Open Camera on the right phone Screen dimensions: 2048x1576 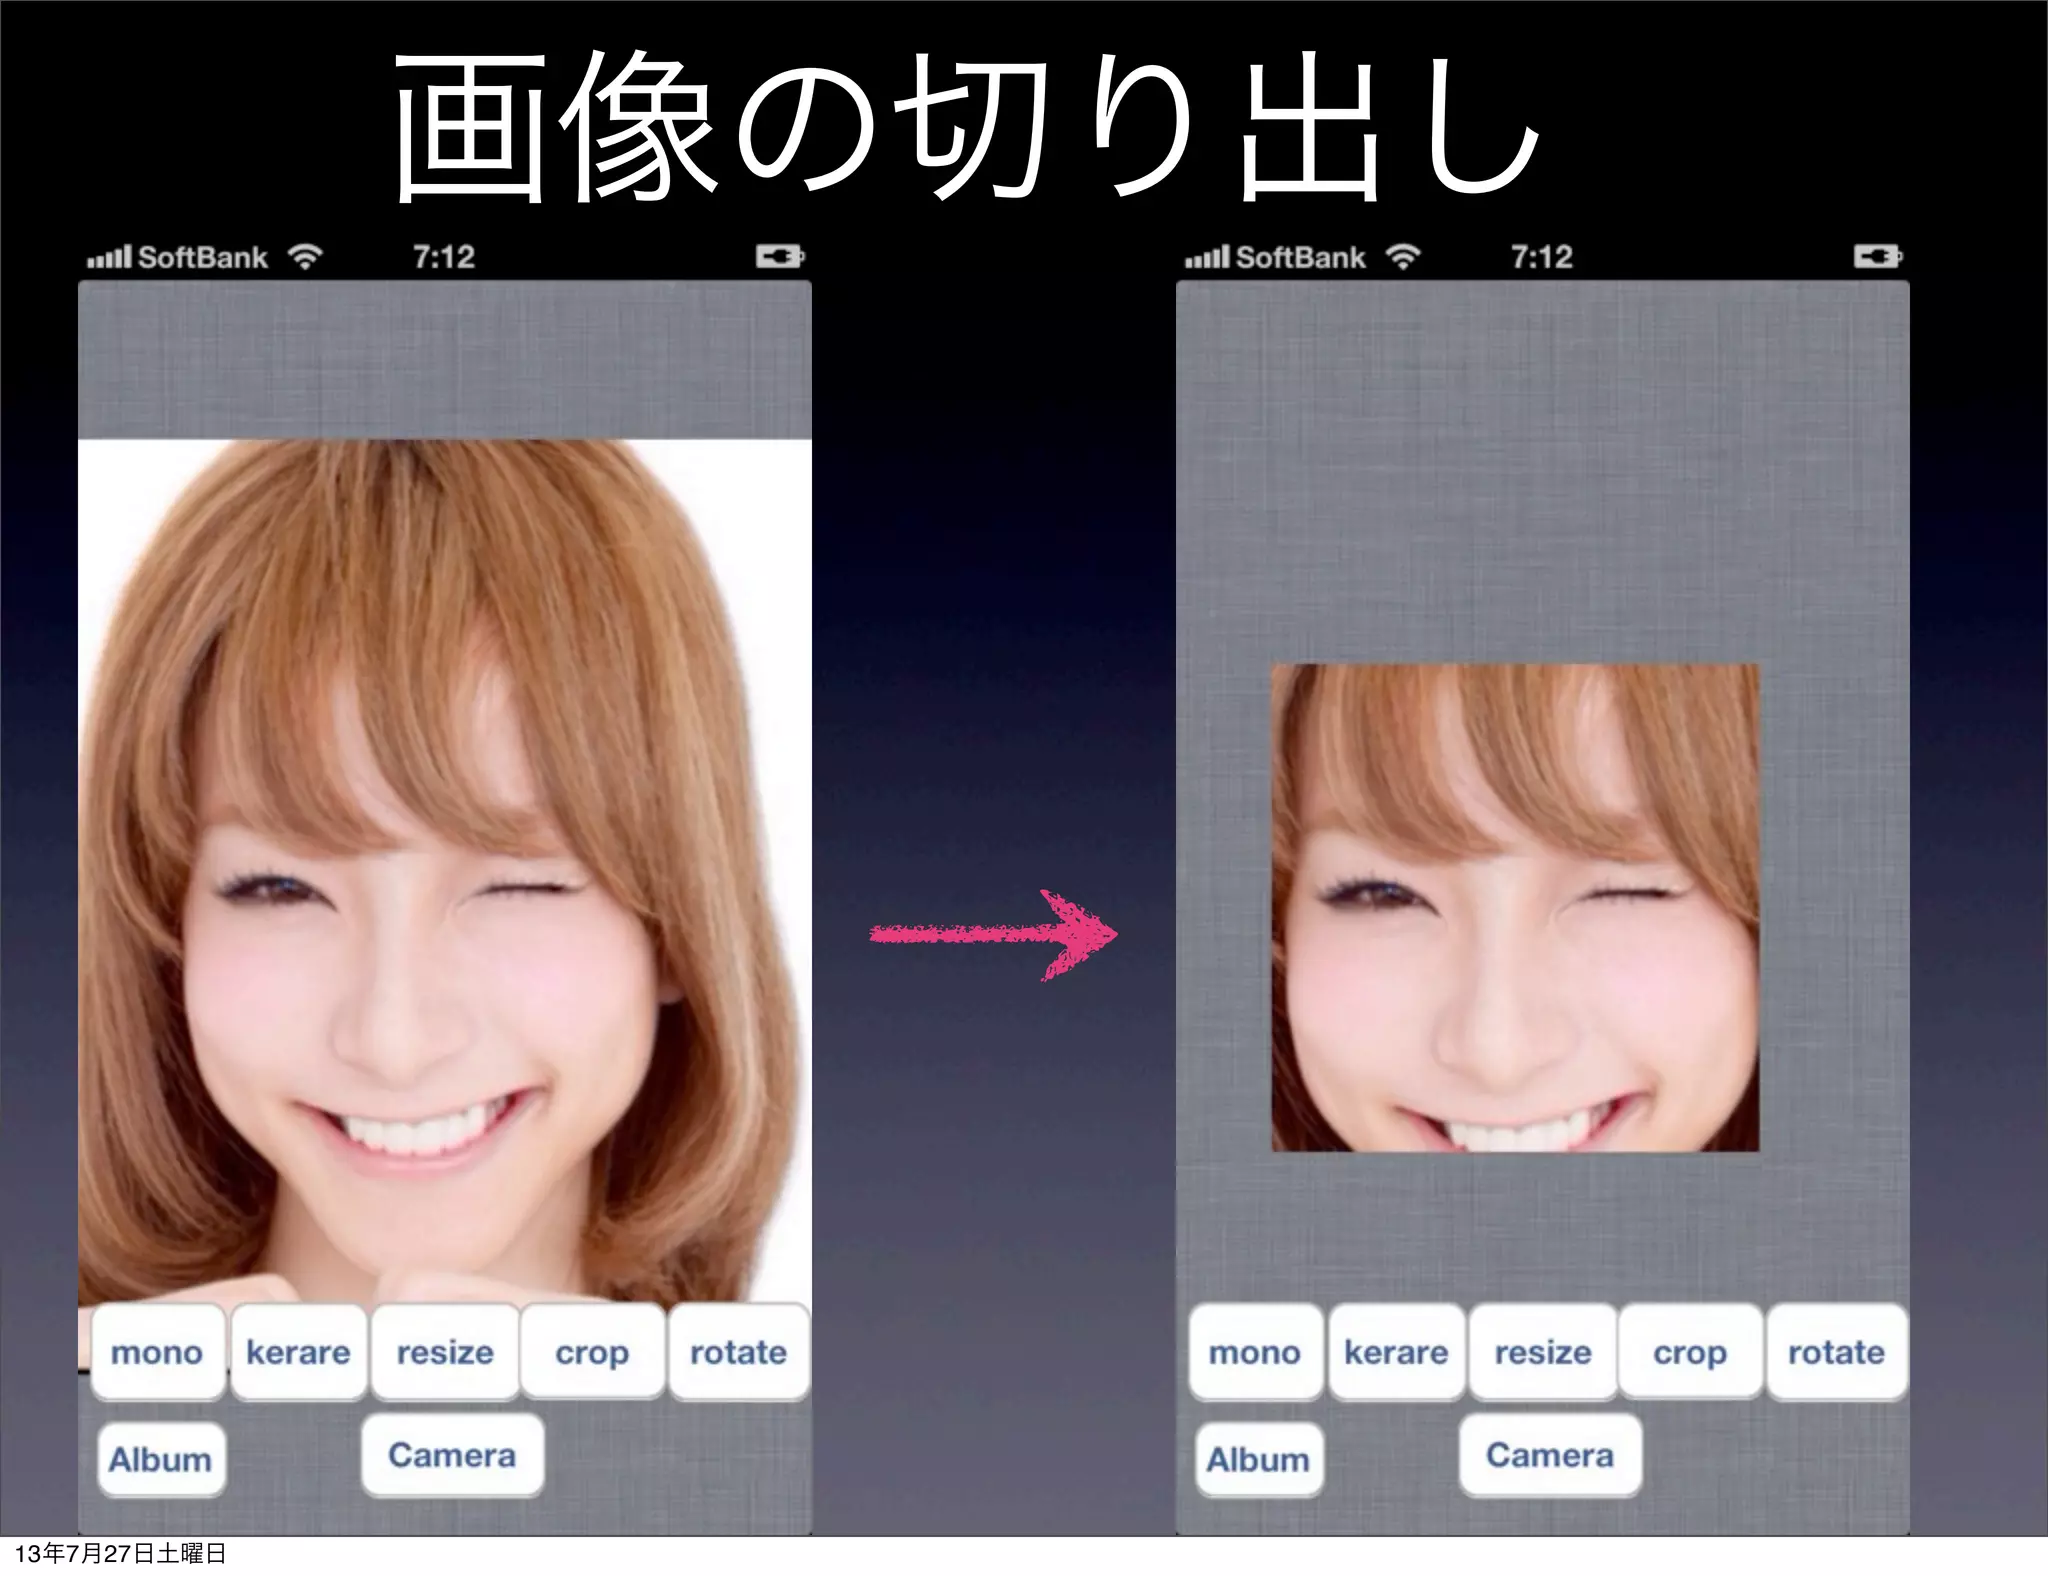click(x=1550, y=1455)
